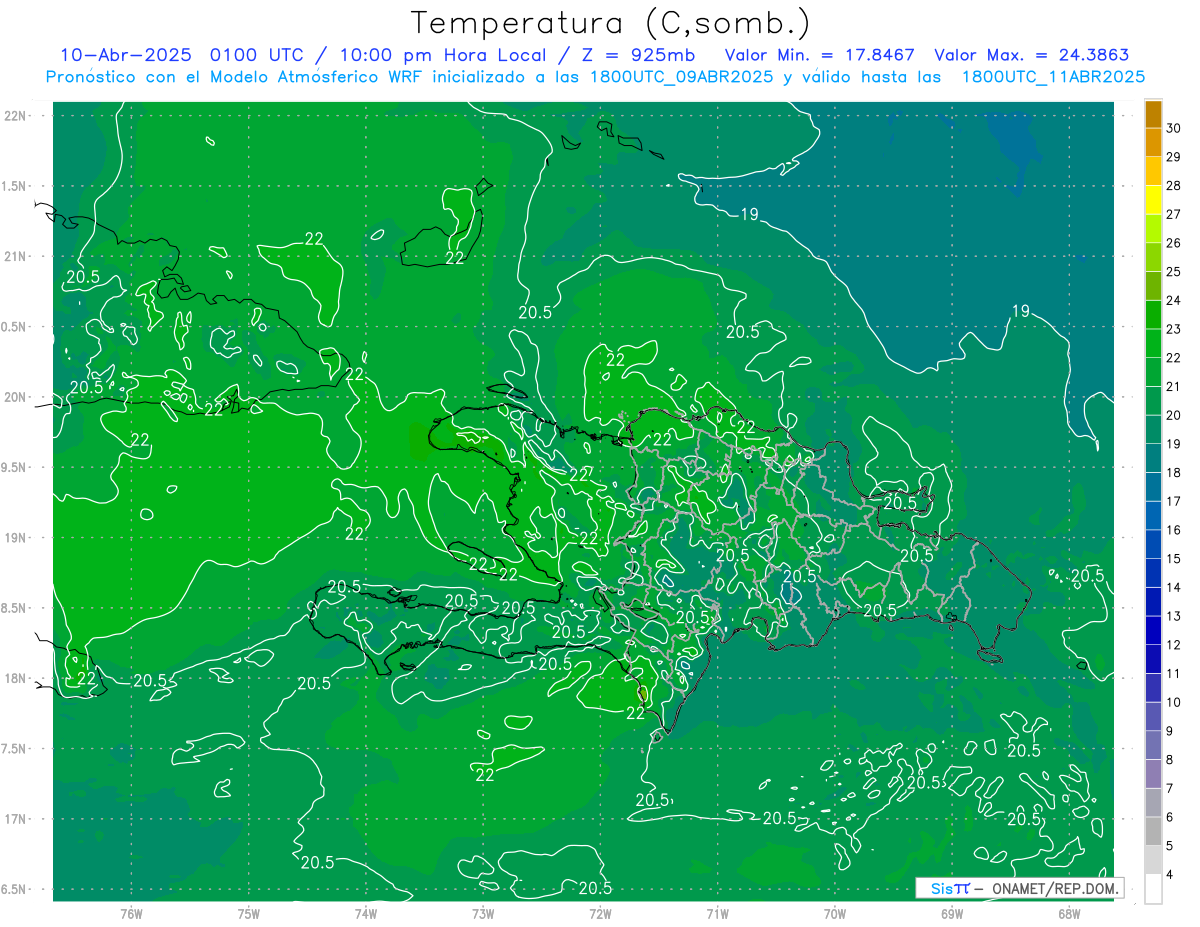Viewport: 1200px width, 927px height.
Task: Click legend value '21'
Action: pyautogui.click(x=1174, y=387)
